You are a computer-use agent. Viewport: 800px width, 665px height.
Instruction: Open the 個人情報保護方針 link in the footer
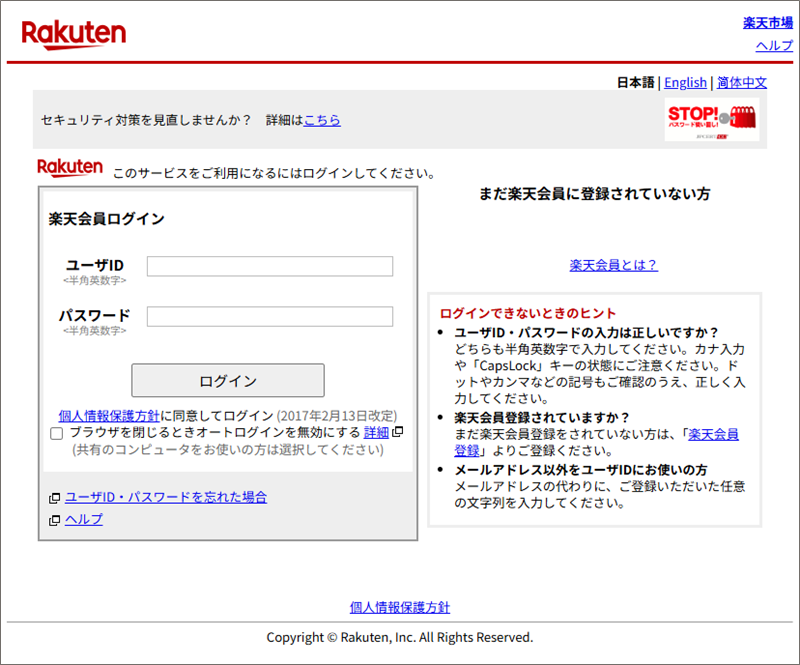[x=400, y=607]
